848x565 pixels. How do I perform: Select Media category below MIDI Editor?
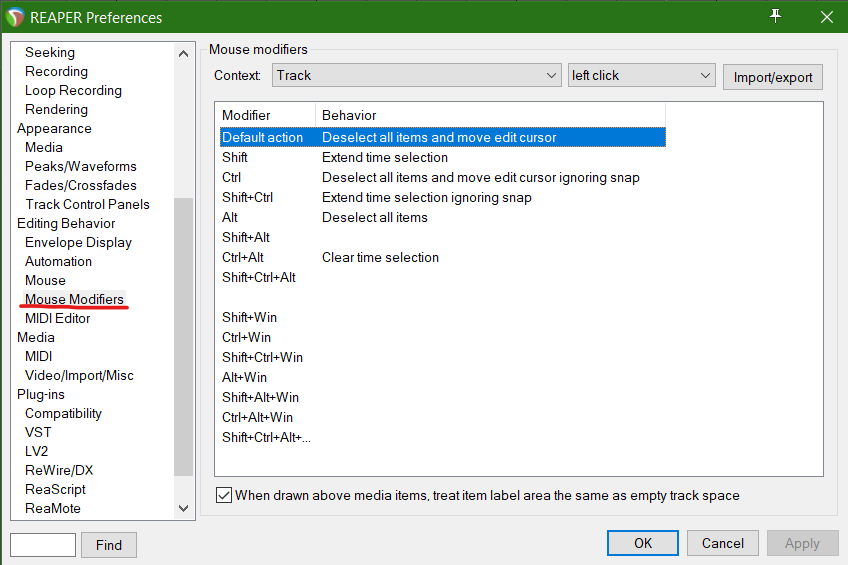point(36,337)
